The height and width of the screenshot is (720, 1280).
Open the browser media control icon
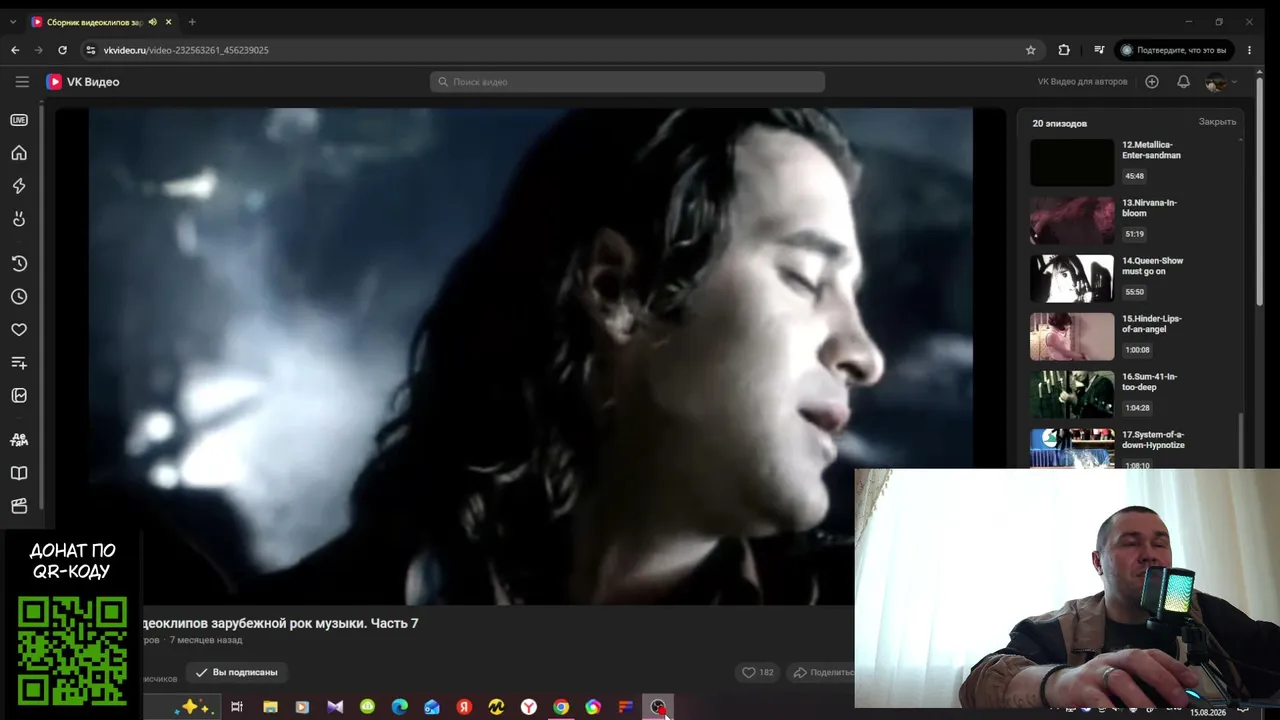coord(1099,50)
